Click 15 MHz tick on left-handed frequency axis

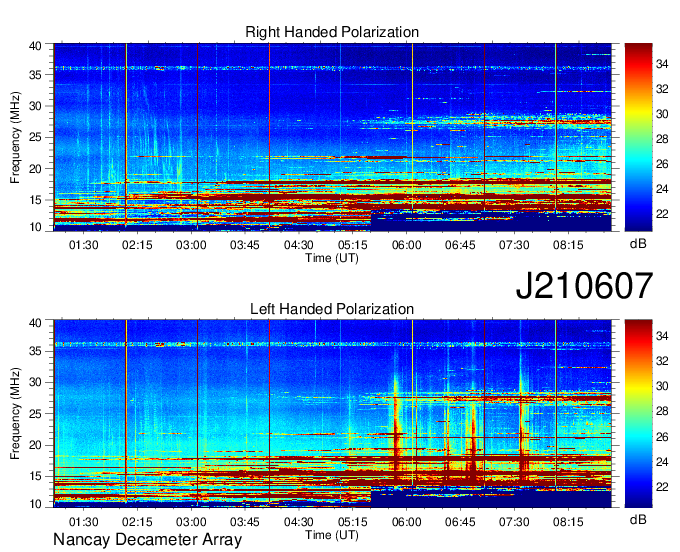coord(36,477)
